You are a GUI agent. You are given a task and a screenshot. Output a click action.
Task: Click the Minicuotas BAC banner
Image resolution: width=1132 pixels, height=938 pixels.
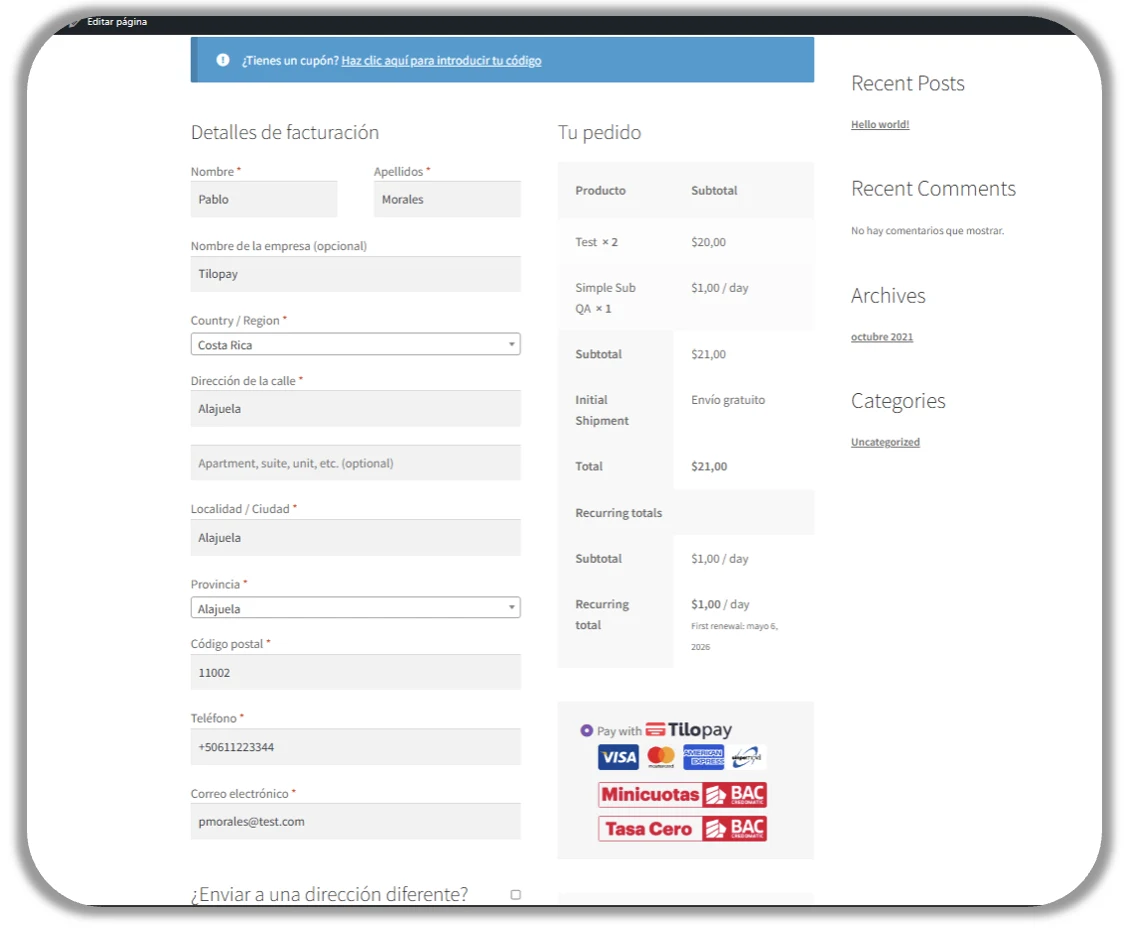(682, 795)
